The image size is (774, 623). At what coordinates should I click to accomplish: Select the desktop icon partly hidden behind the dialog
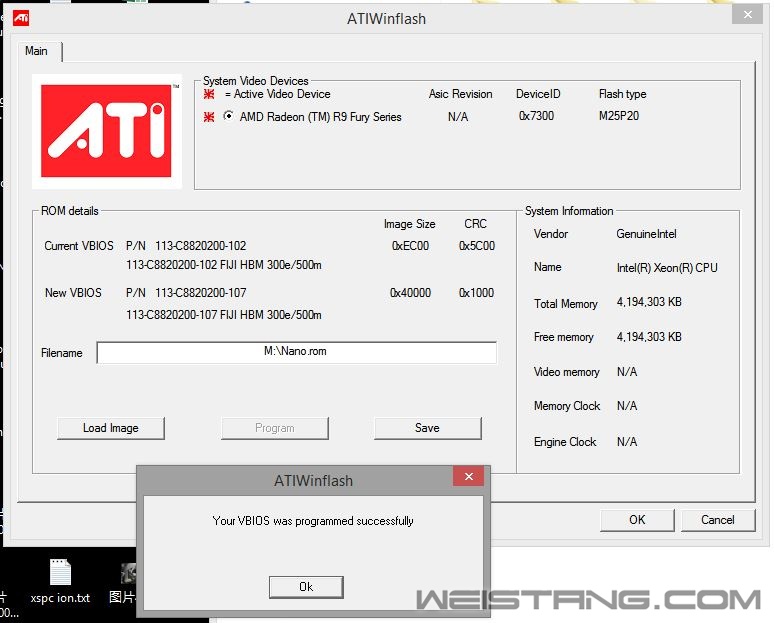[x=122, y=584]
